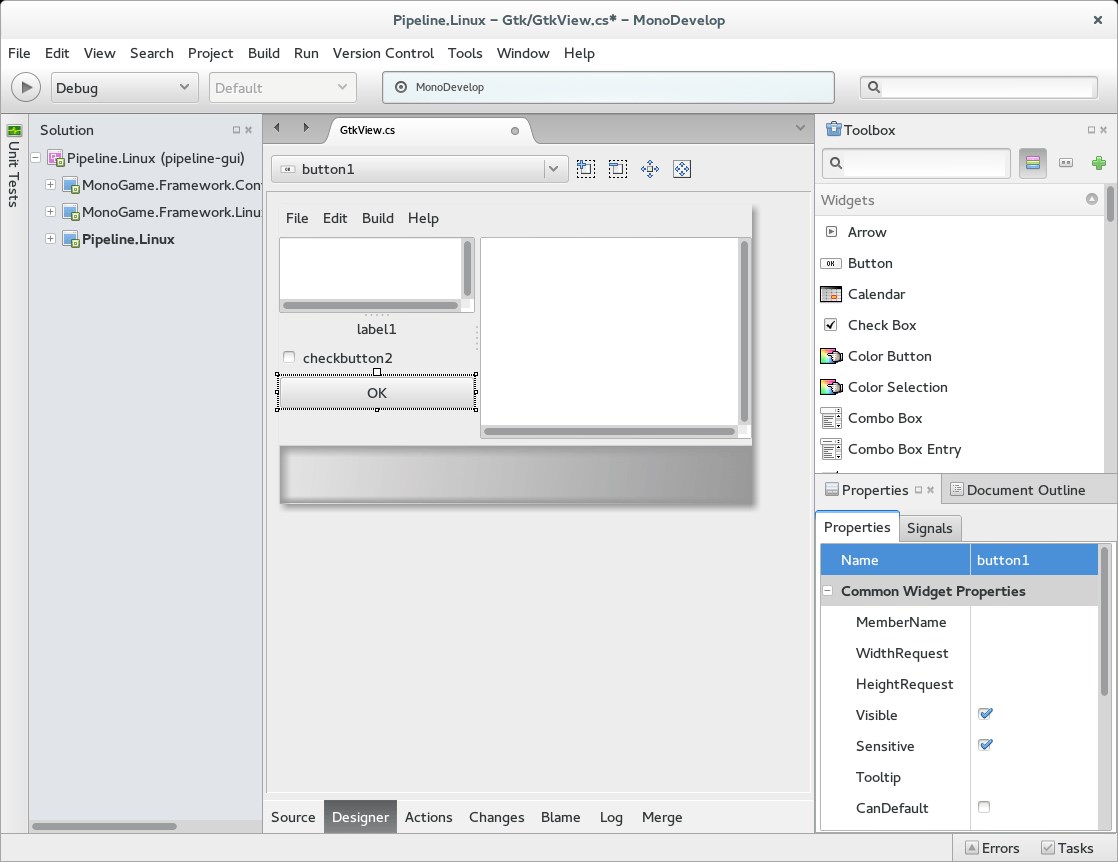
Task: Toggle checkbutton2 in the designed form
Action: 288,357
